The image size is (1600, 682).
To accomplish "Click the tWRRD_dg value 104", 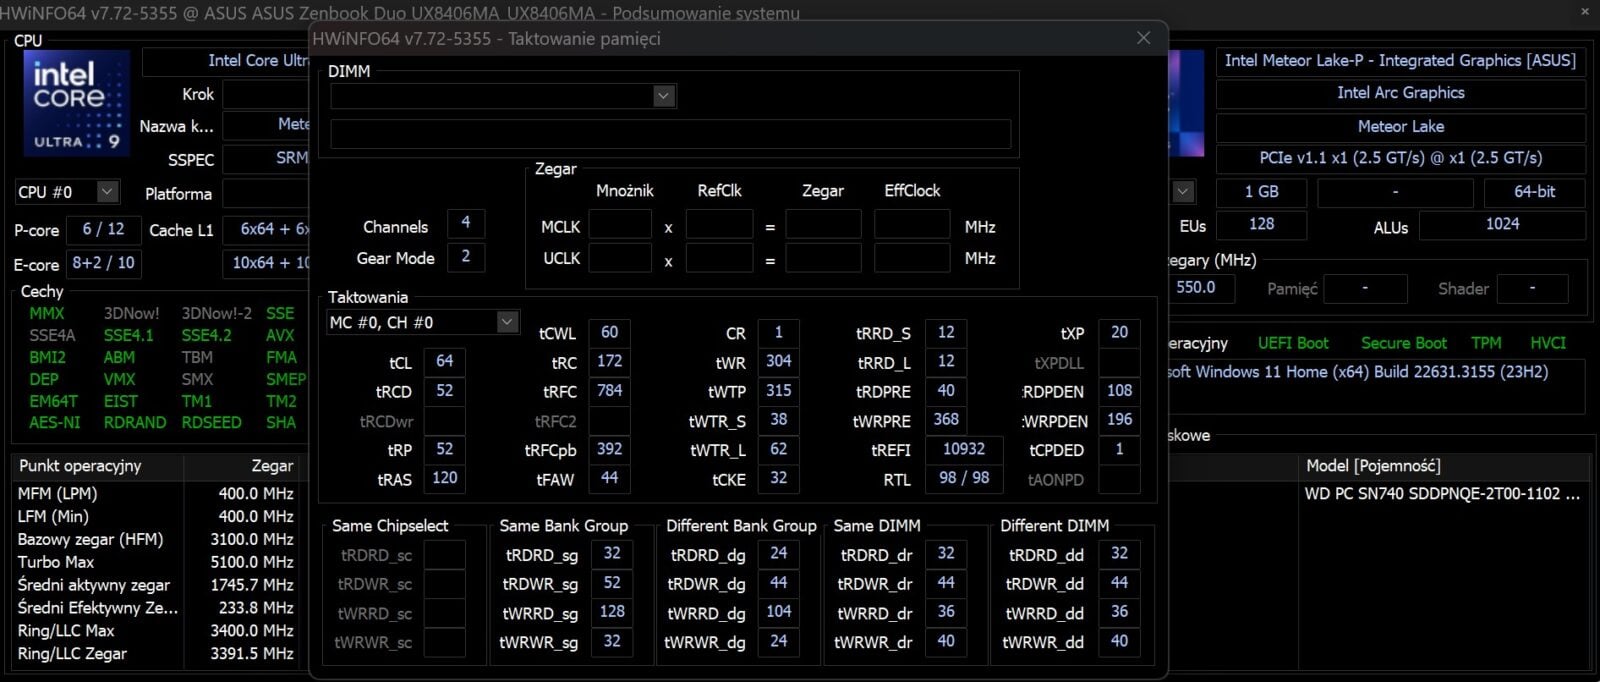I will (779, 612).
